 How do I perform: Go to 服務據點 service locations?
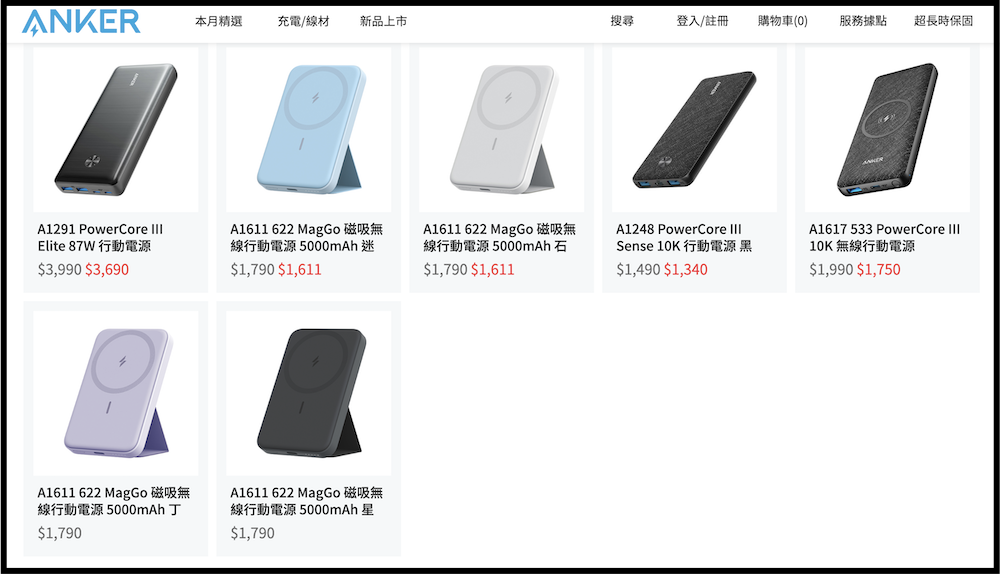pos(862,21)
